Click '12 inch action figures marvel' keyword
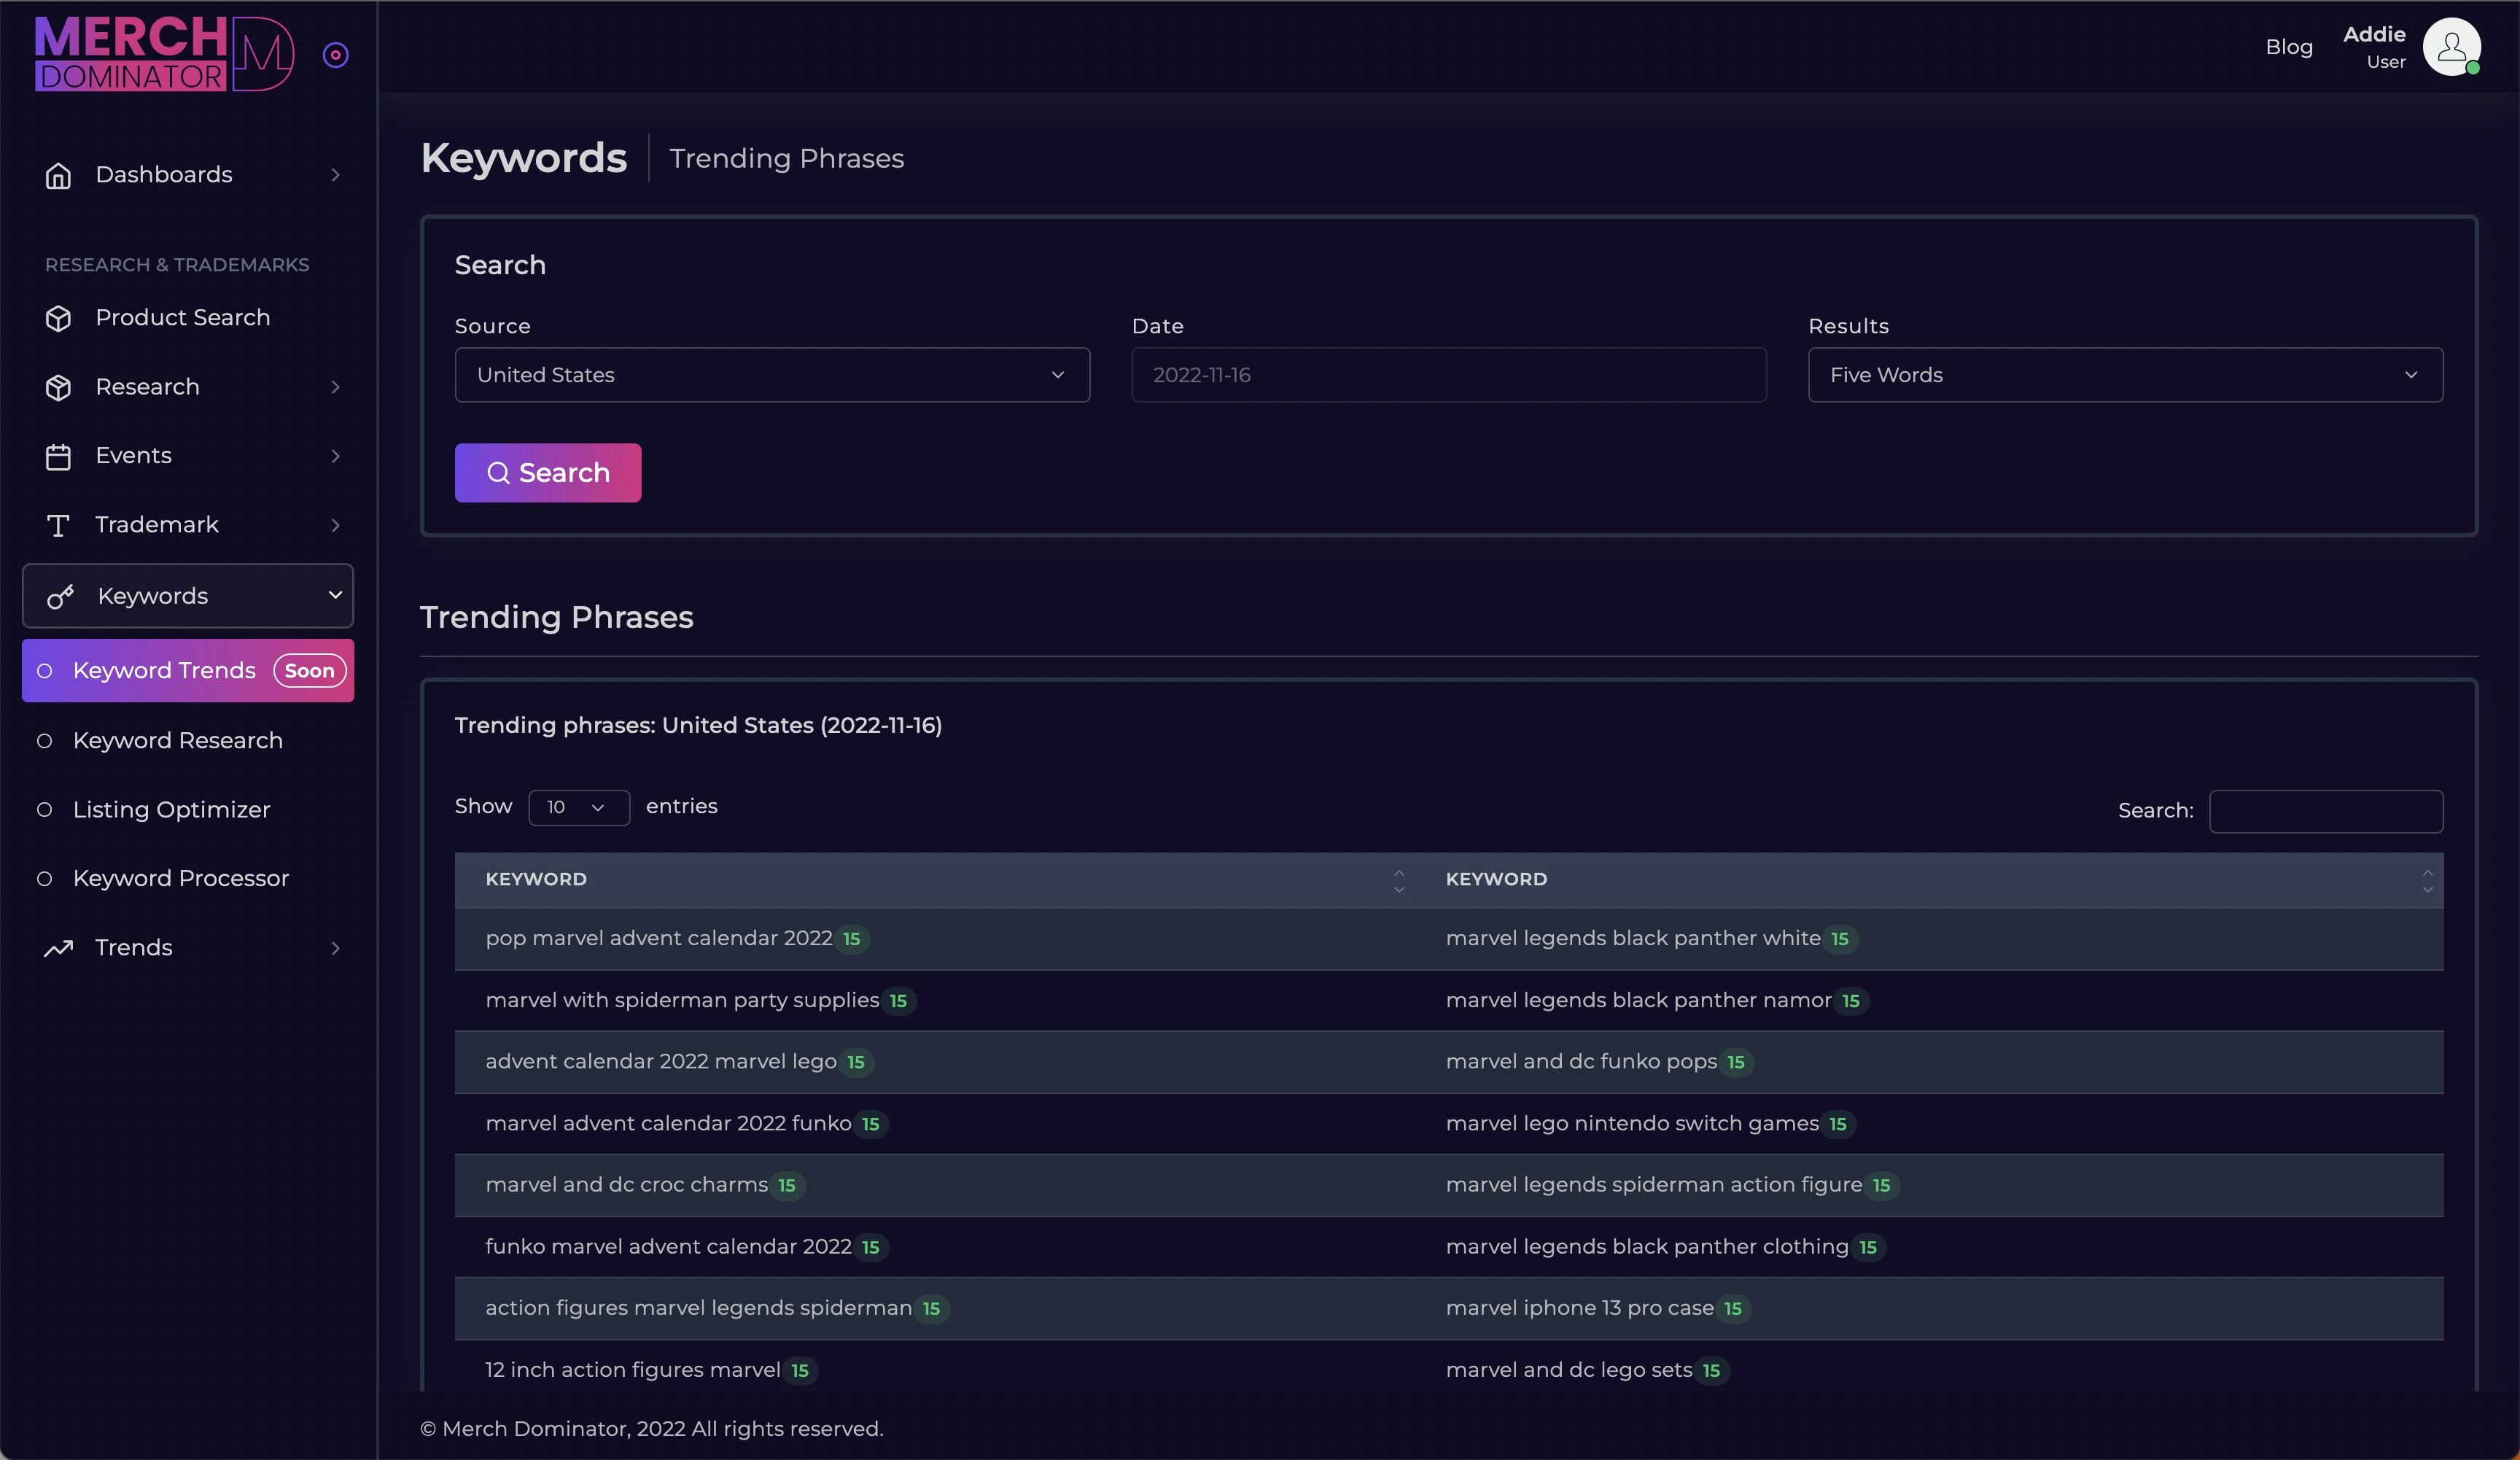 (x=633, y=1370)
